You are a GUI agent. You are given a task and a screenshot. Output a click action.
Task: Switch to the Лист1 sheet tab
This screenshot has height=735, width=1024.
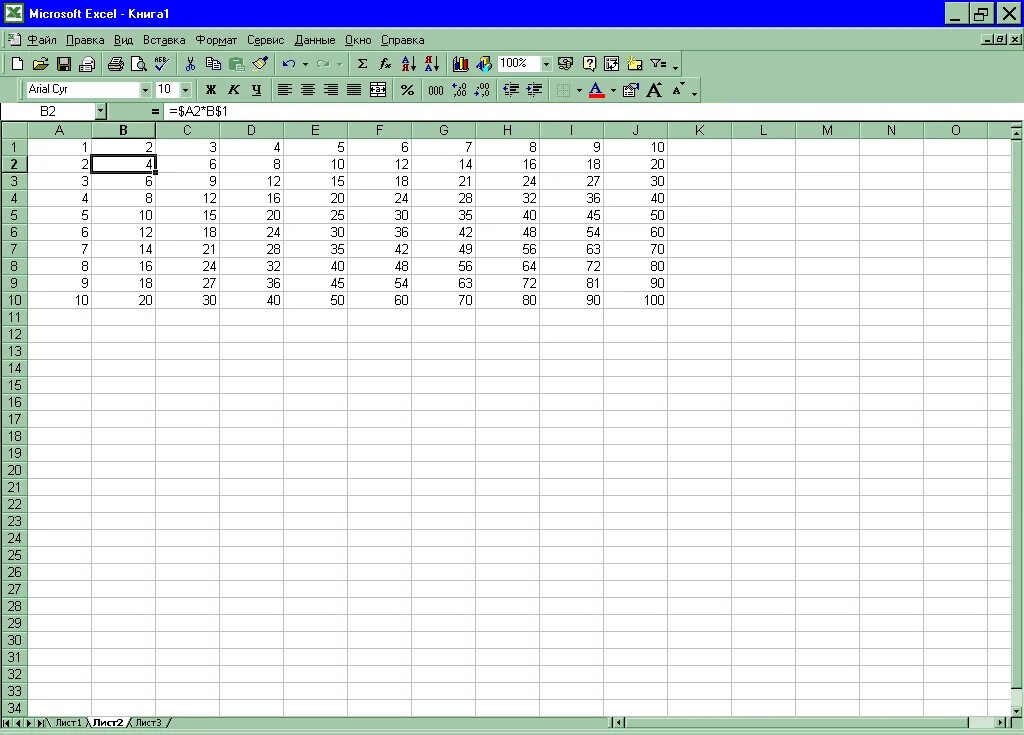click(x=68, y=723)
